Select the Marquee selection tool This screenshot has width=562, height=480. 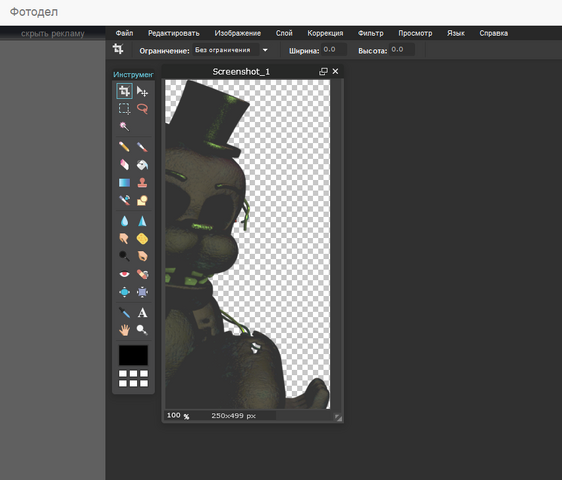coord(124,109)
